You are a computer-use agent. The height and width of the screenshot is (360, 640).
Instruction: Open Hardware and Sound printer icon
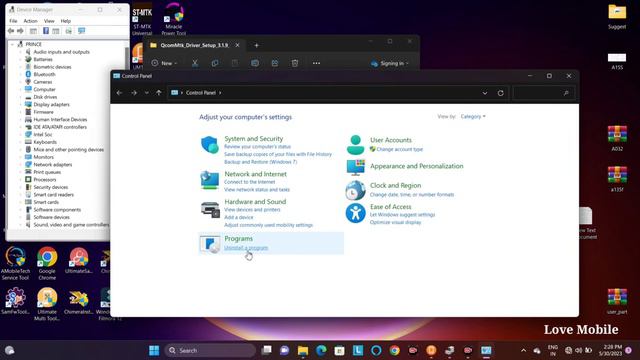click(210, 209)
